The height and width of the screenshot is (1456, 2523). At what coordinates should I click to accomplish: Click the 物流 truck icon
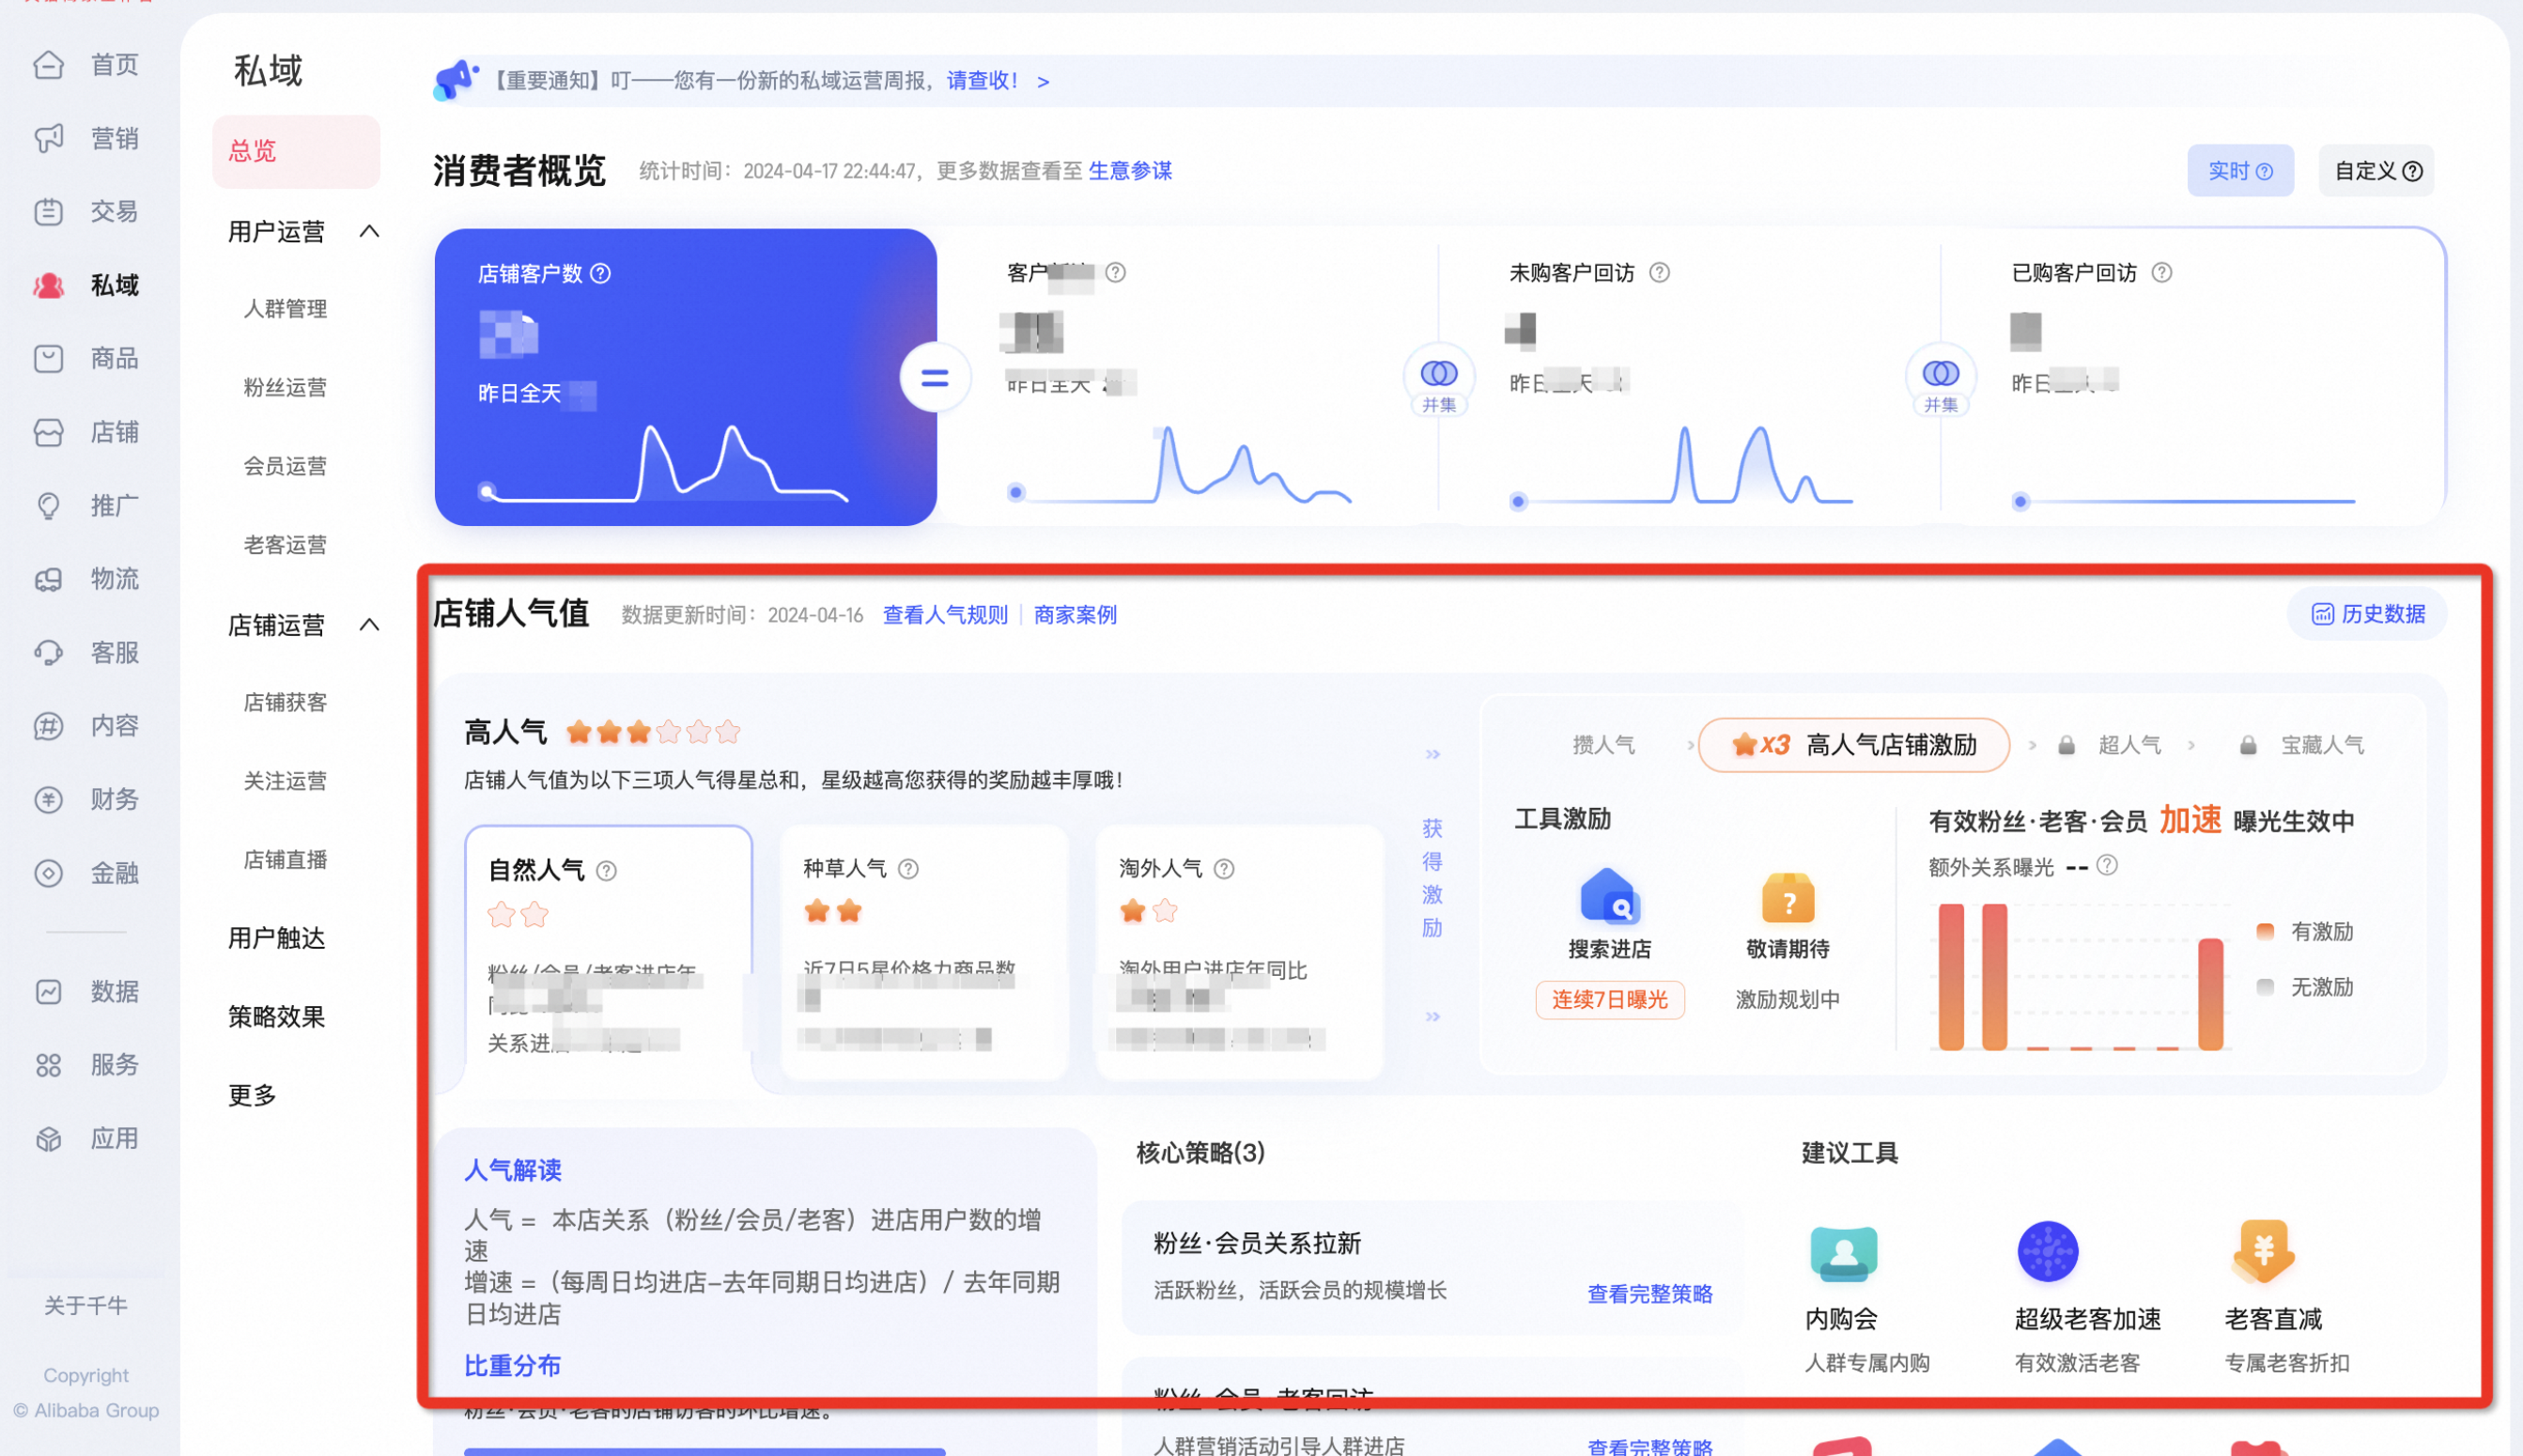(48, 580)
